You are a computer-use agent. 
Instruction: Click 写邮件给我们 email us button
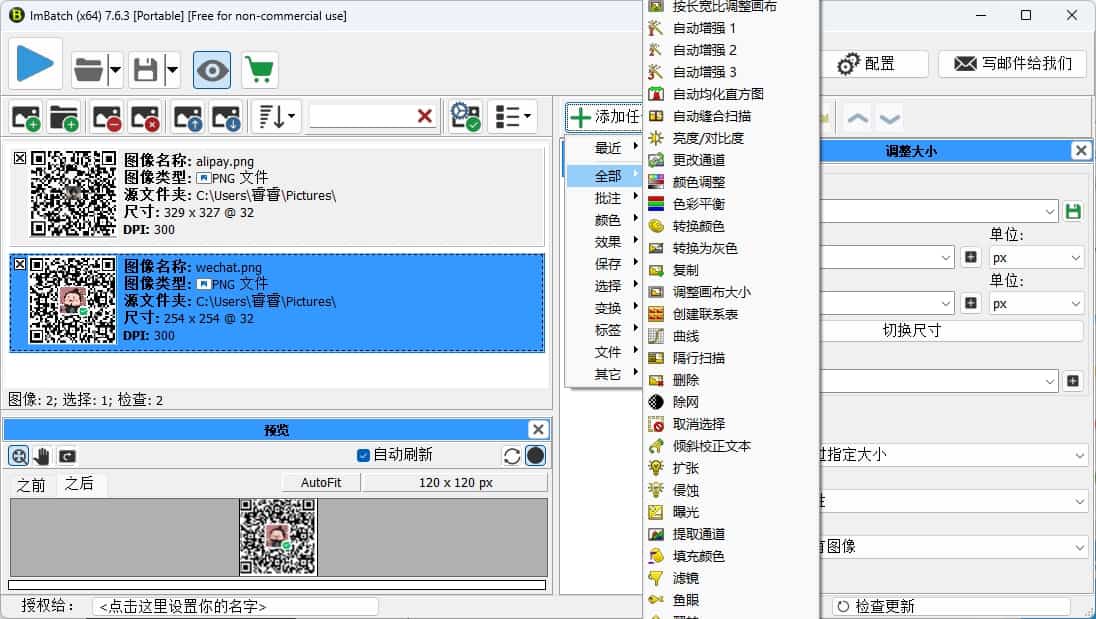tap(1013, 64)
